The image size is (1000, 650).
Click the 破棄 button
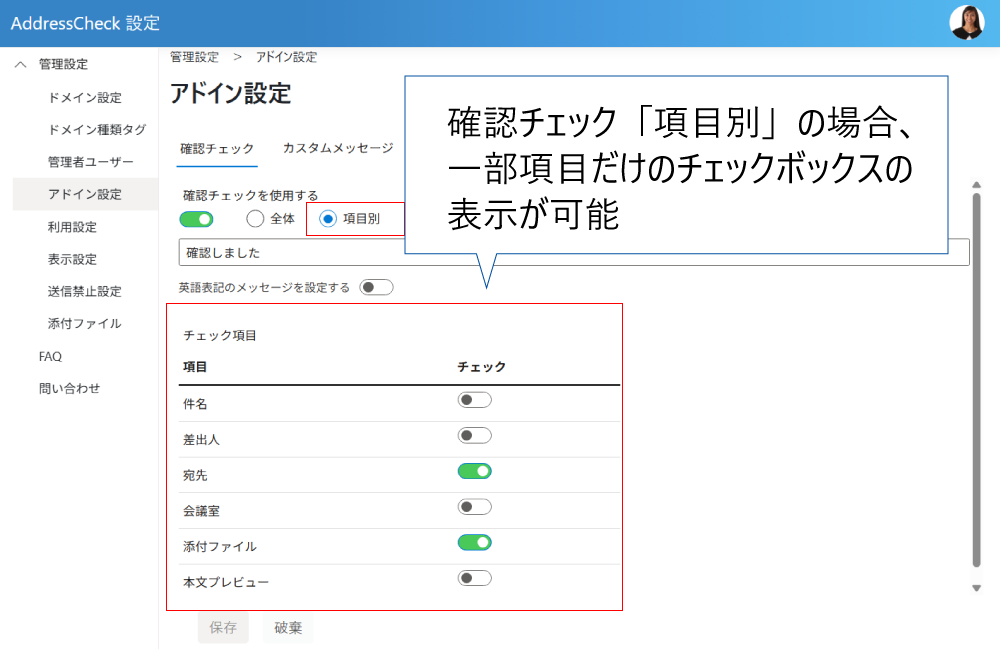(x=288, y=628)
